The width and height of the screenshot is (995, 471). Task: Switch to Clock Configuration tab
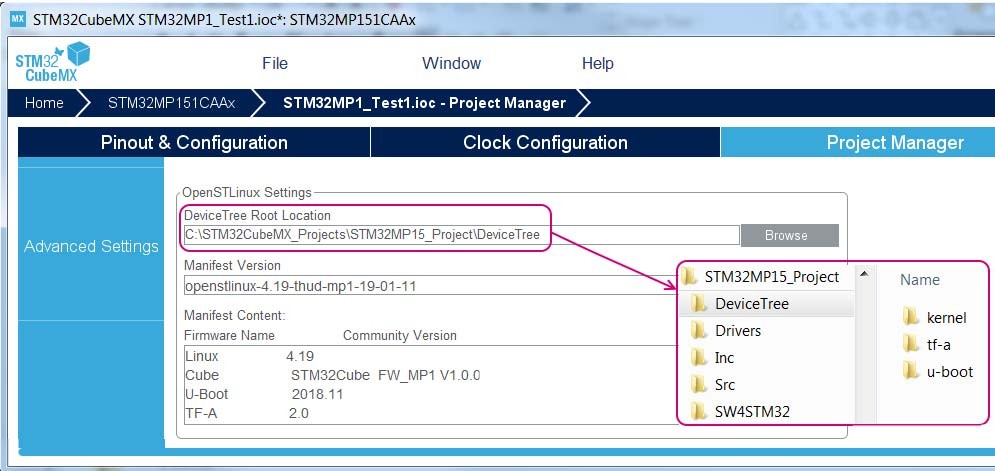click(545, 142)
